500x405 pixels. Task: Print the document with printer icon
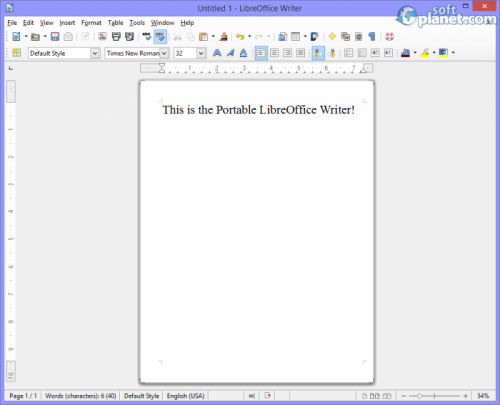[116, 36]
